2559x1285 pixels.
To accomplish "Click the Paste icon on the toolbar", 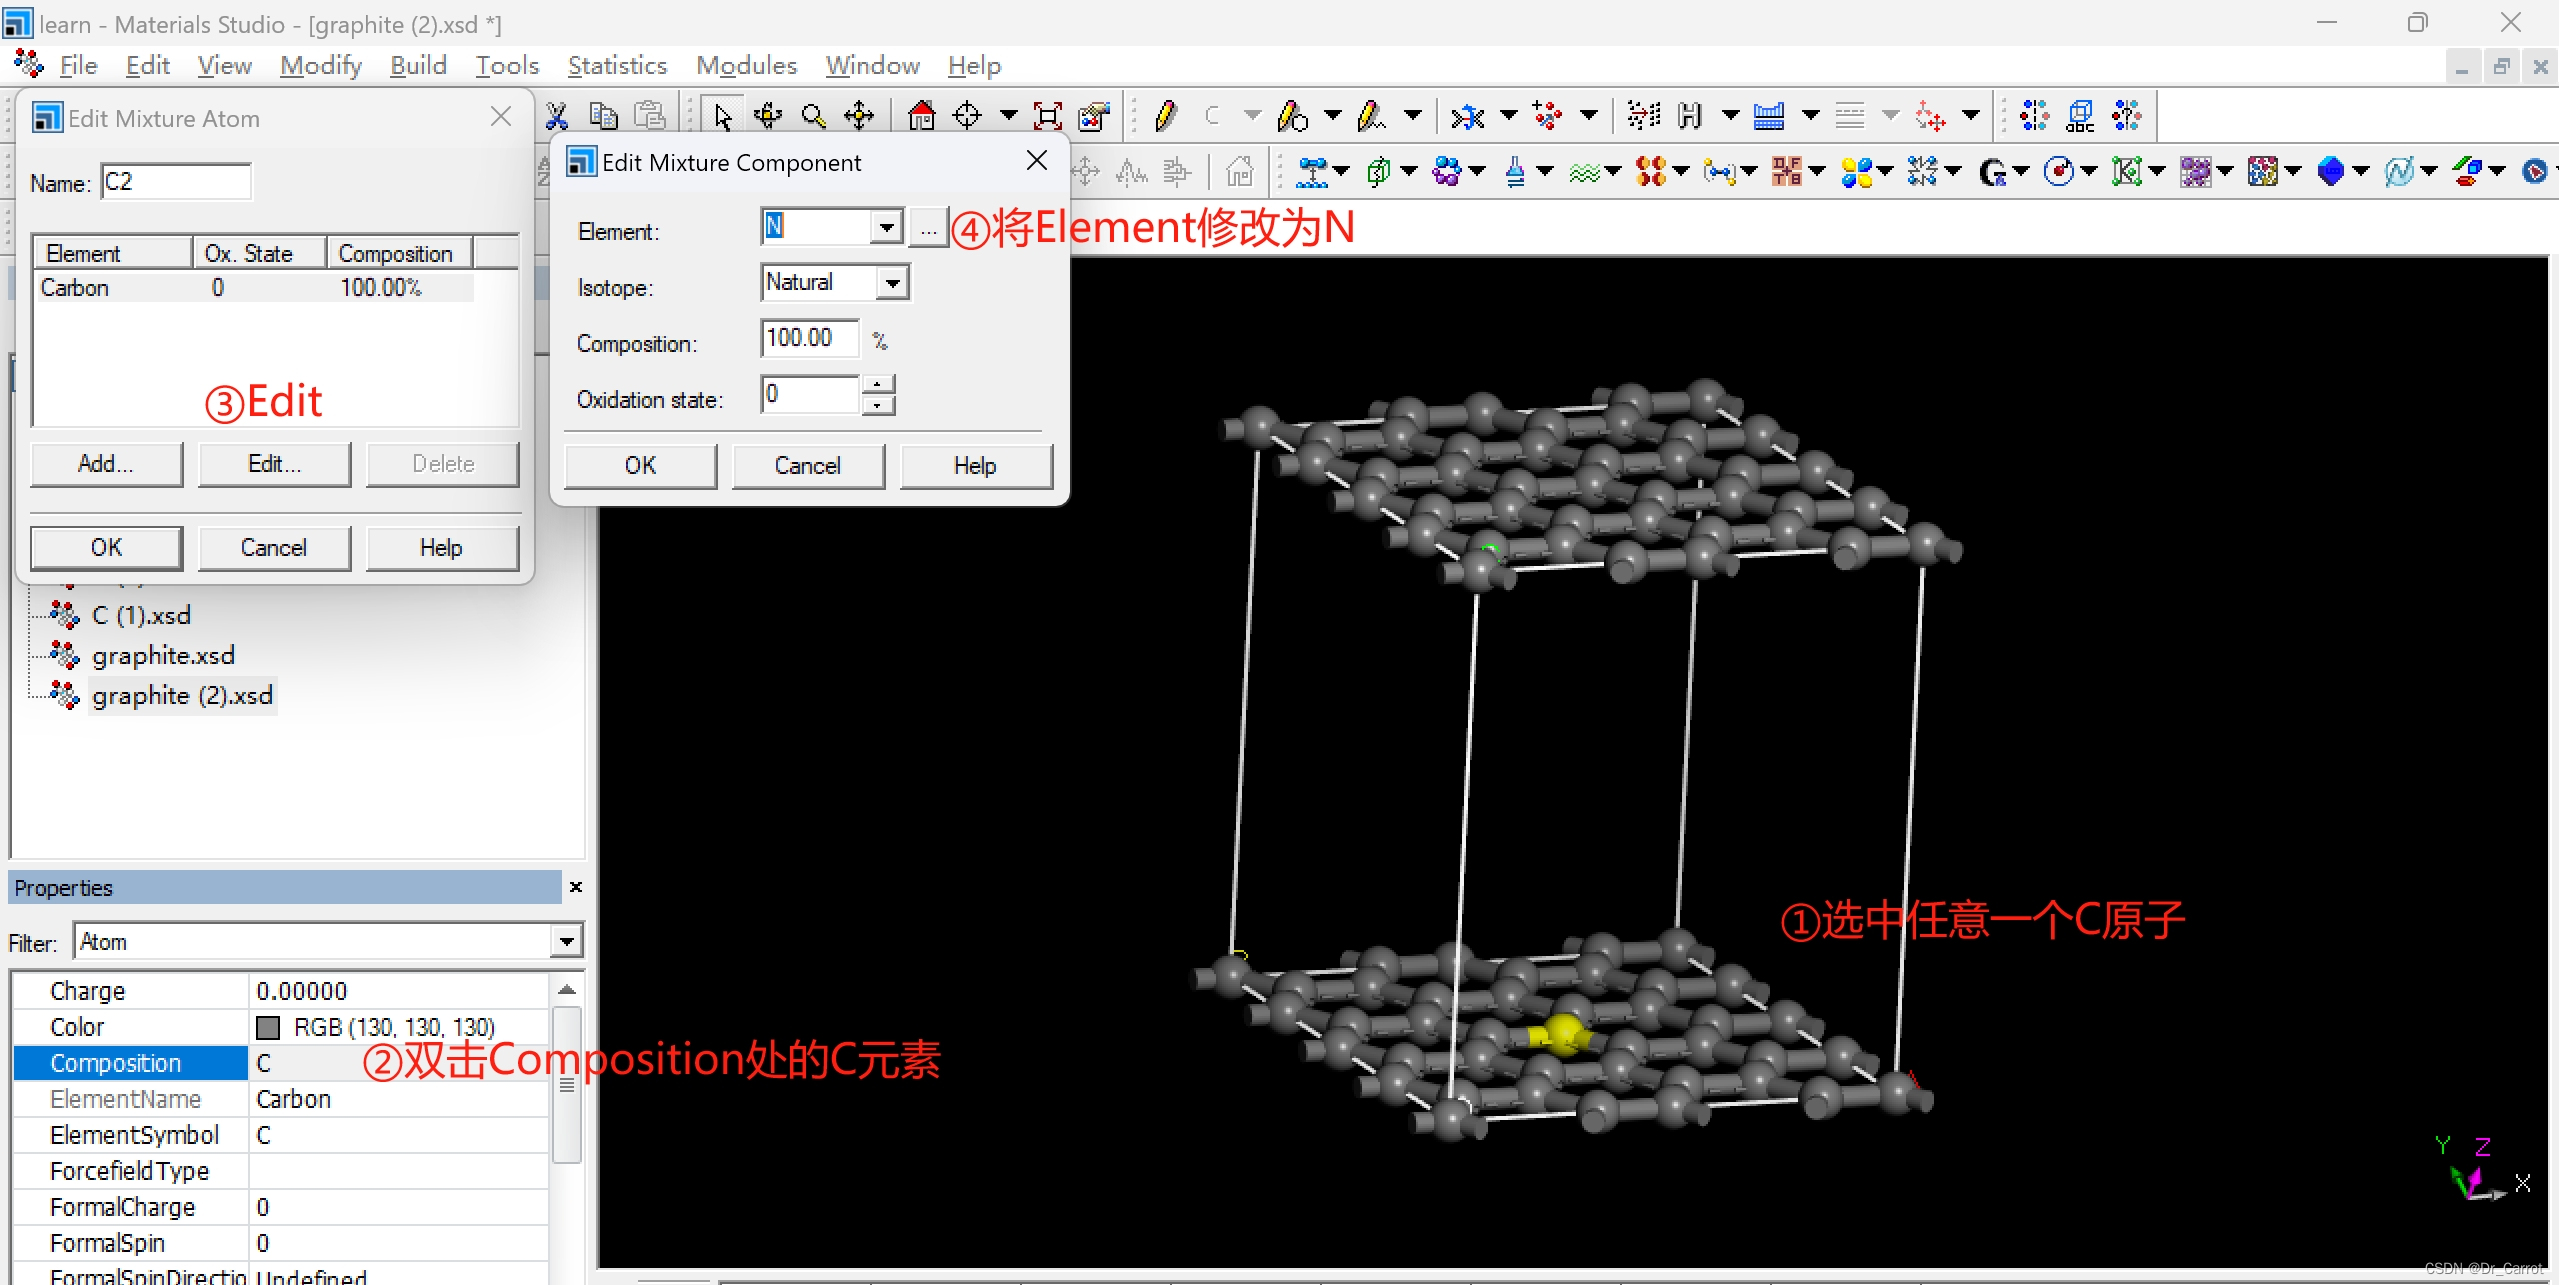I will pos(650,115).
